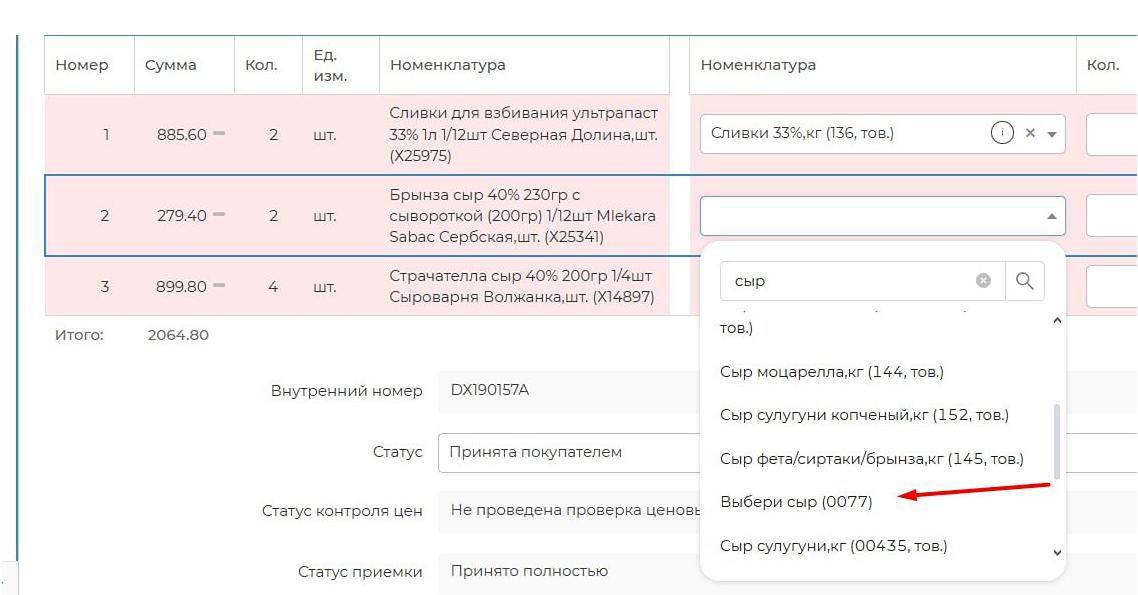Click the minus icon next to sum 885.60
This screenshot has width=1138, height=595.
pos(219,134)
